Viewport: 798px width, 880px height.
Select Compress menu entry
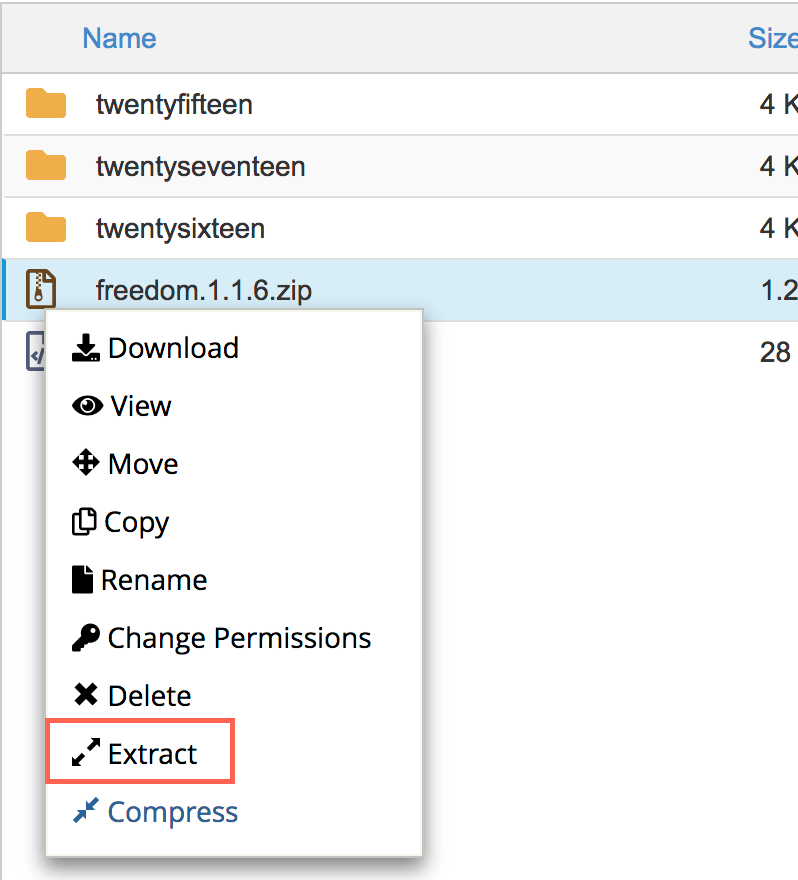pyautogui.click(x=172, y=812)
